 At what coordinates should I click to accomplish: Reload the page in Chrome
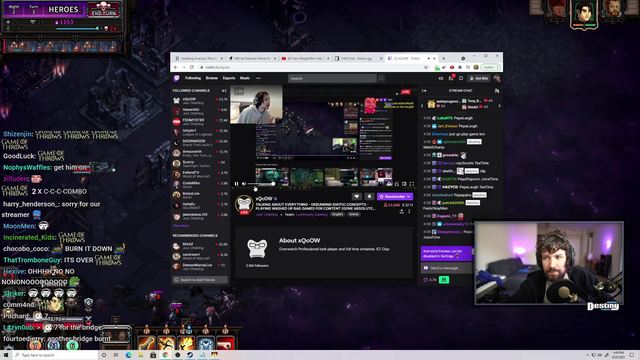tap(192, 67)
